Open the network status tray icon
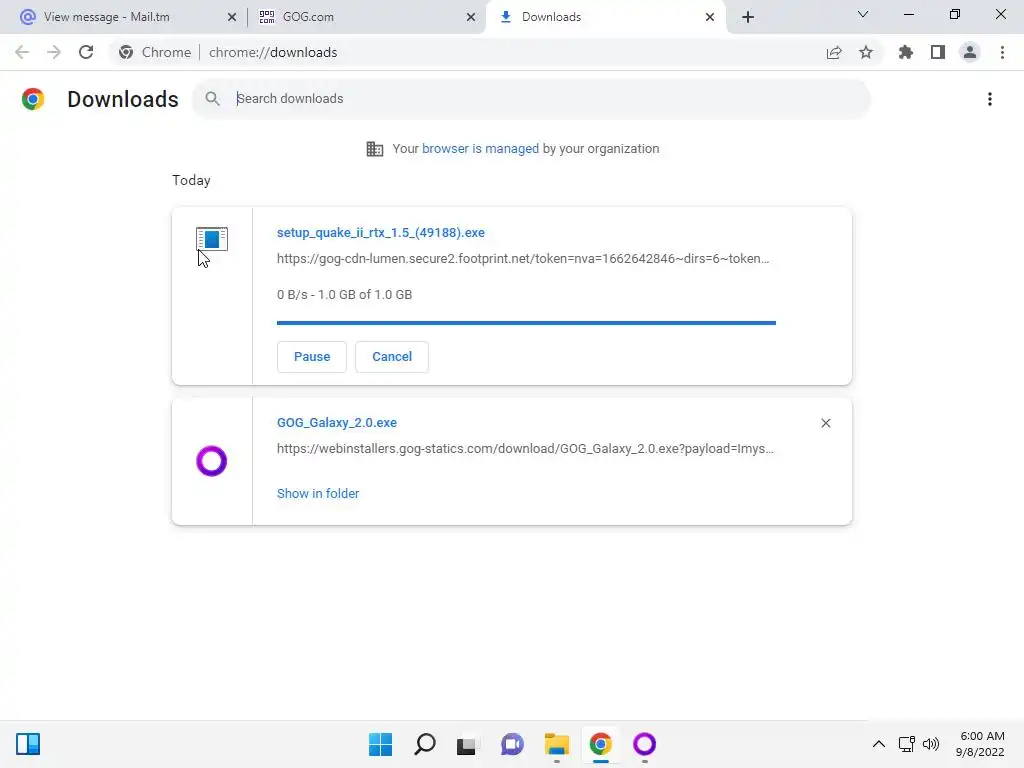The width and height of the screenshot is (1024, 768). (x=906, y=744)
